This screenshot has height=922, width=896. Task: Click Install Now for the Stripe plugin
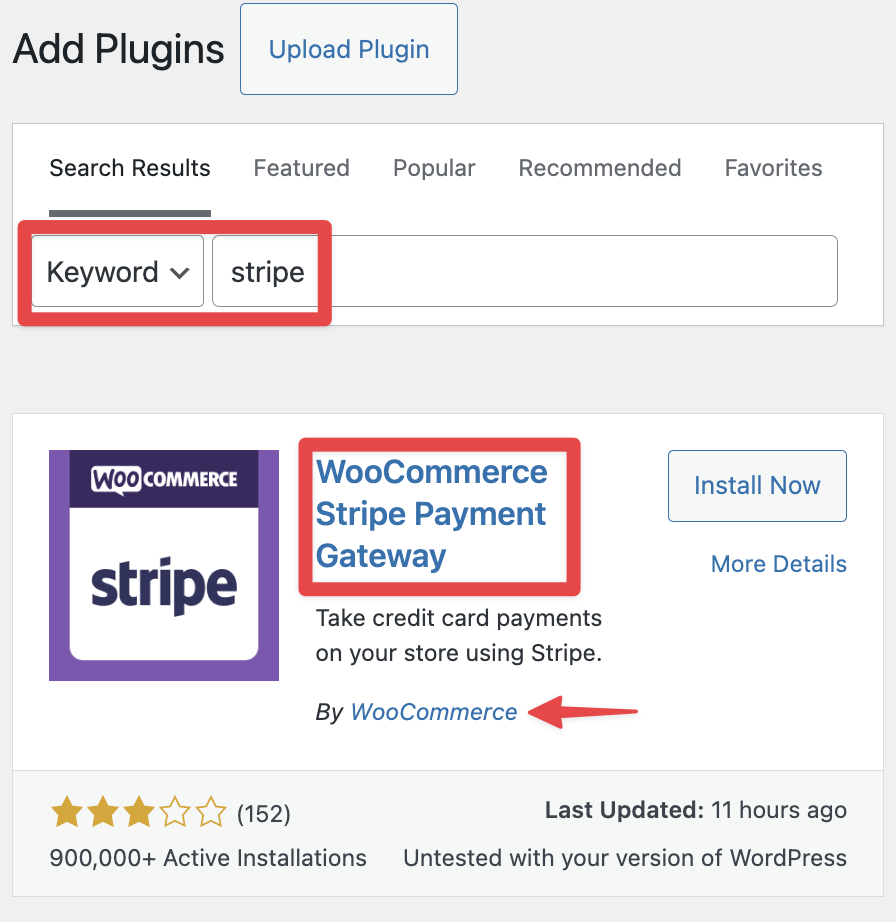(757, 486)
